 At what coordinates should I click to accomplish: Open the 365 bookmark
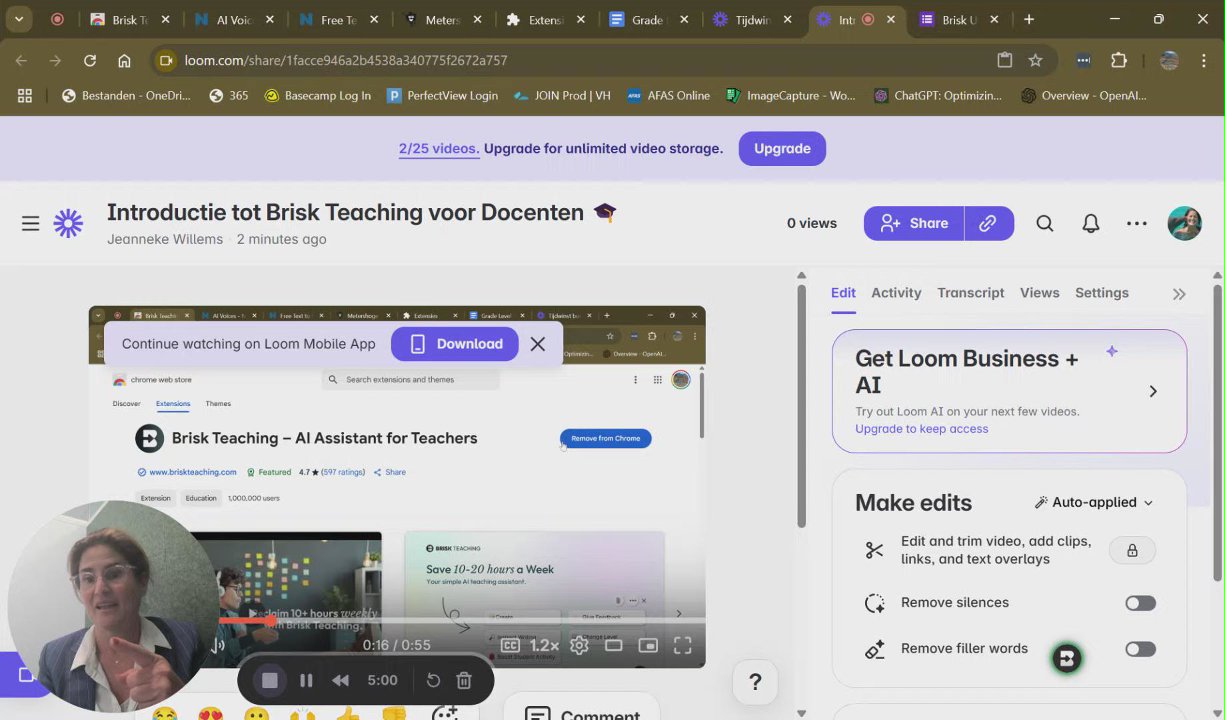pyautogui.click(x=228, y=96)
